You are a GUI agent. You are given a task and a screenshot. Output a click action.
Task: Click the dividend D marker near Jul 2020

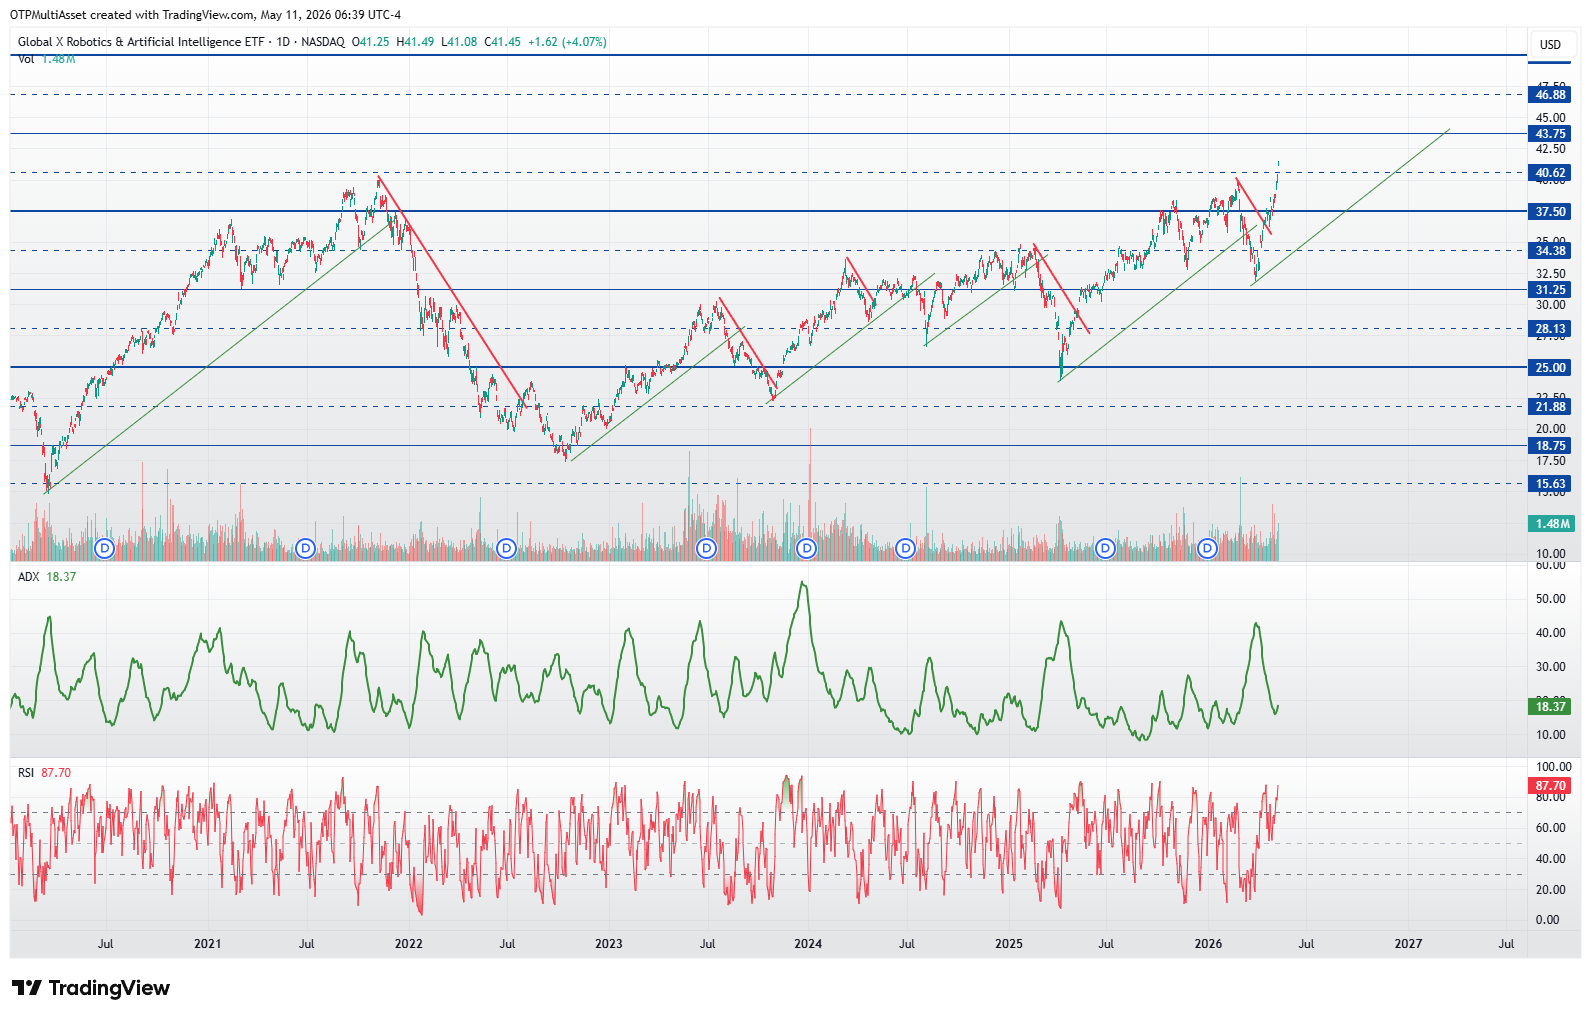coord(105,548)
